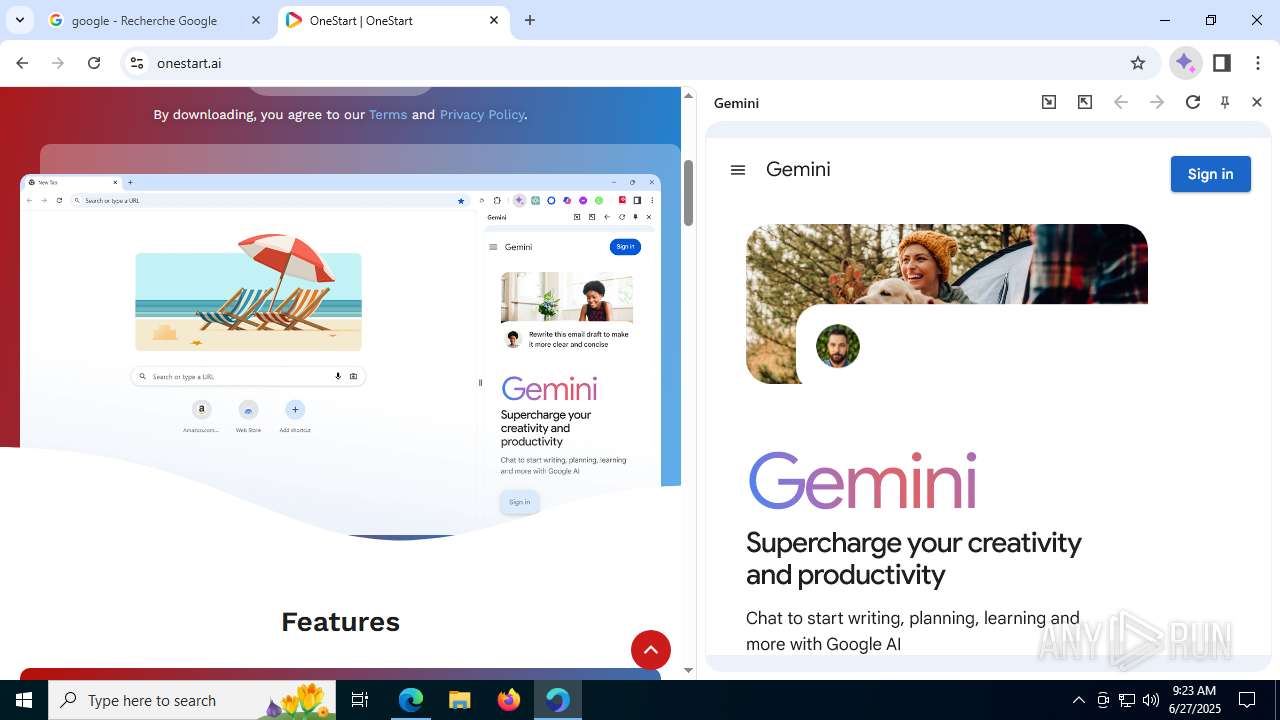Screen dimensions: 1280x720
Task: Bookmark this page with the star icon
Action: point(1138,63)
